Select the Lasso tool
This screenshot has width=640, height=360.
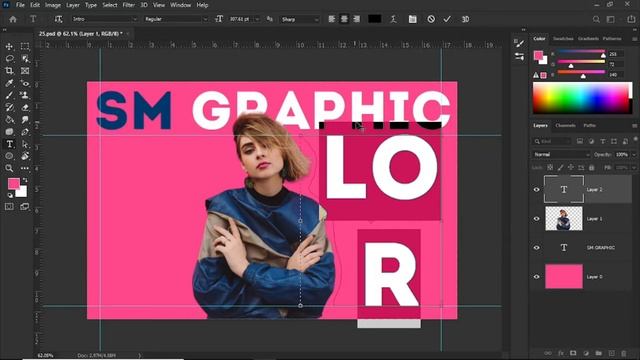(9, 59)
